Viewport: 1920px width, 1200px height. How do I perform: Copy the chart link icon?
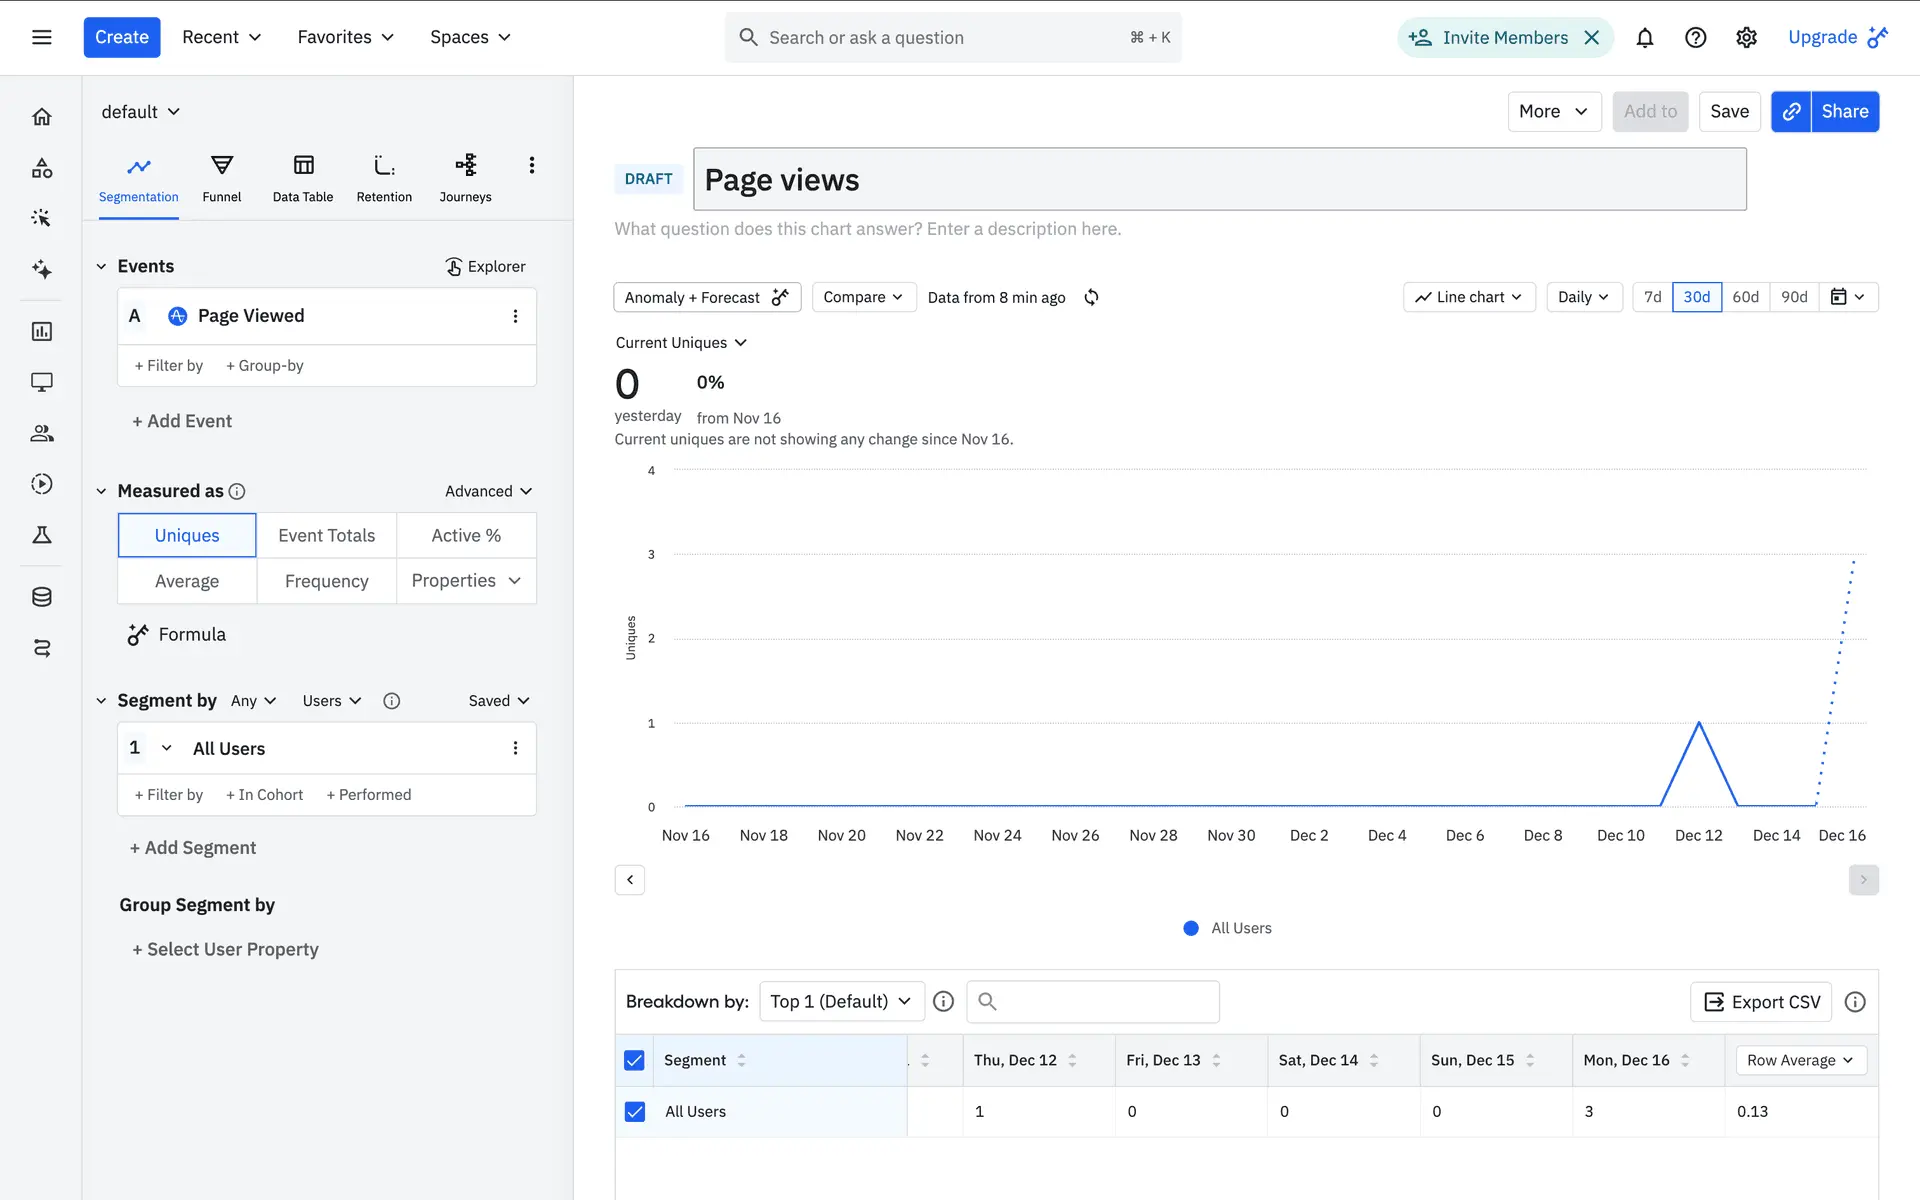[1791, 111]
